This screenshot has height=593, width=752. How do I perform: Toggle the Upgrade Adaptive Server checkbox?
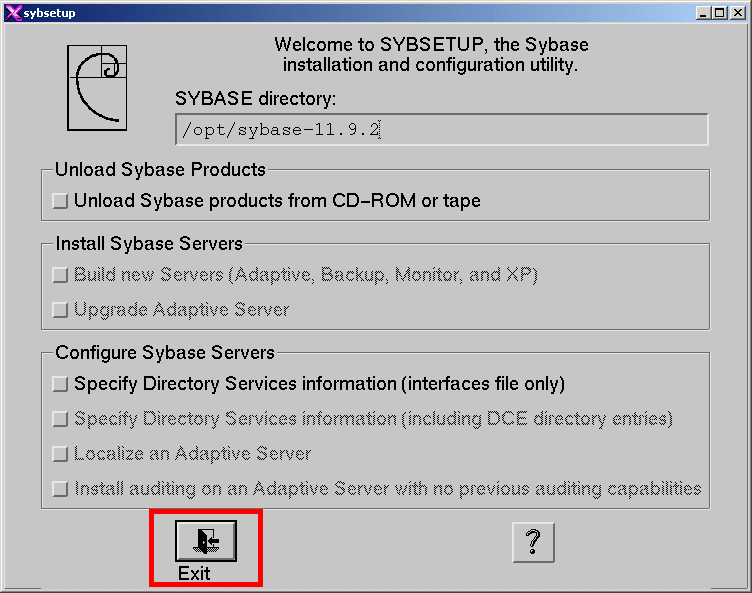tap(60, 310)
